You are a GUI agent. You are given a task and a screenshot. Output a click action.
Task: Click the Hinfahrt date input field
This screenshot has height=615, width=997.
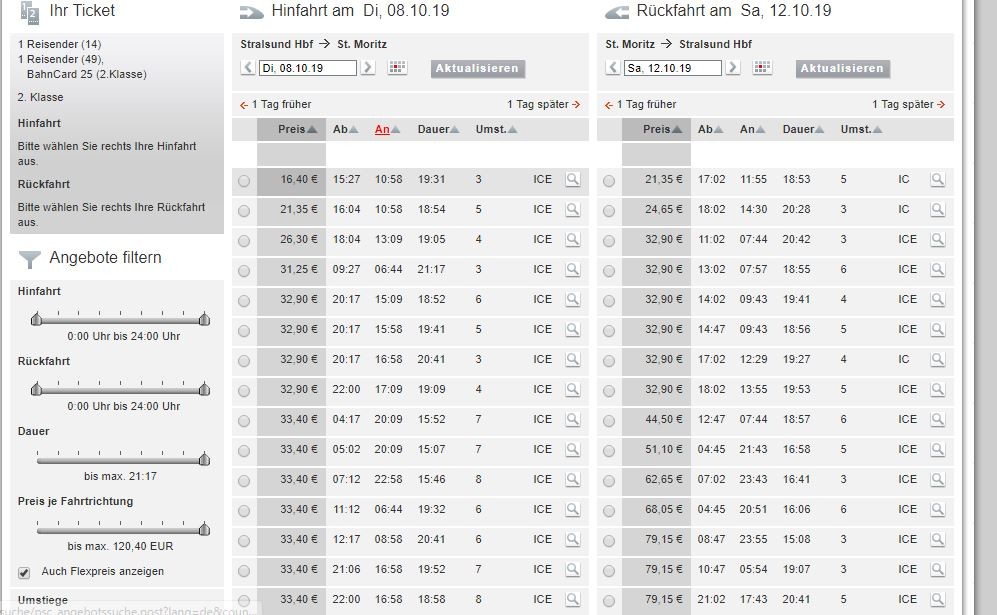tap(307, 68)
